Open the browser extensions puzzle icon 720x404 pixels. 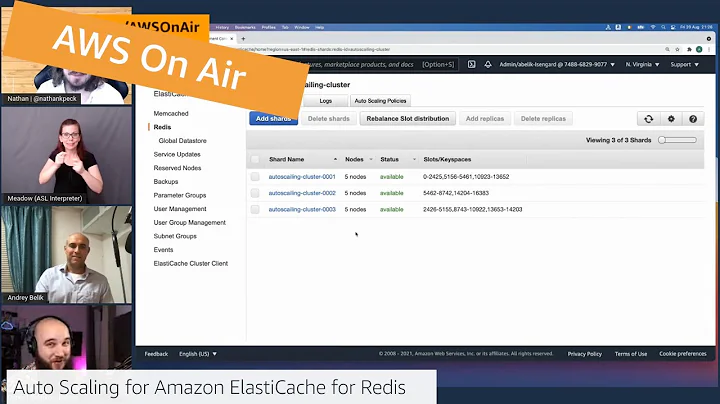pos(689,49)
